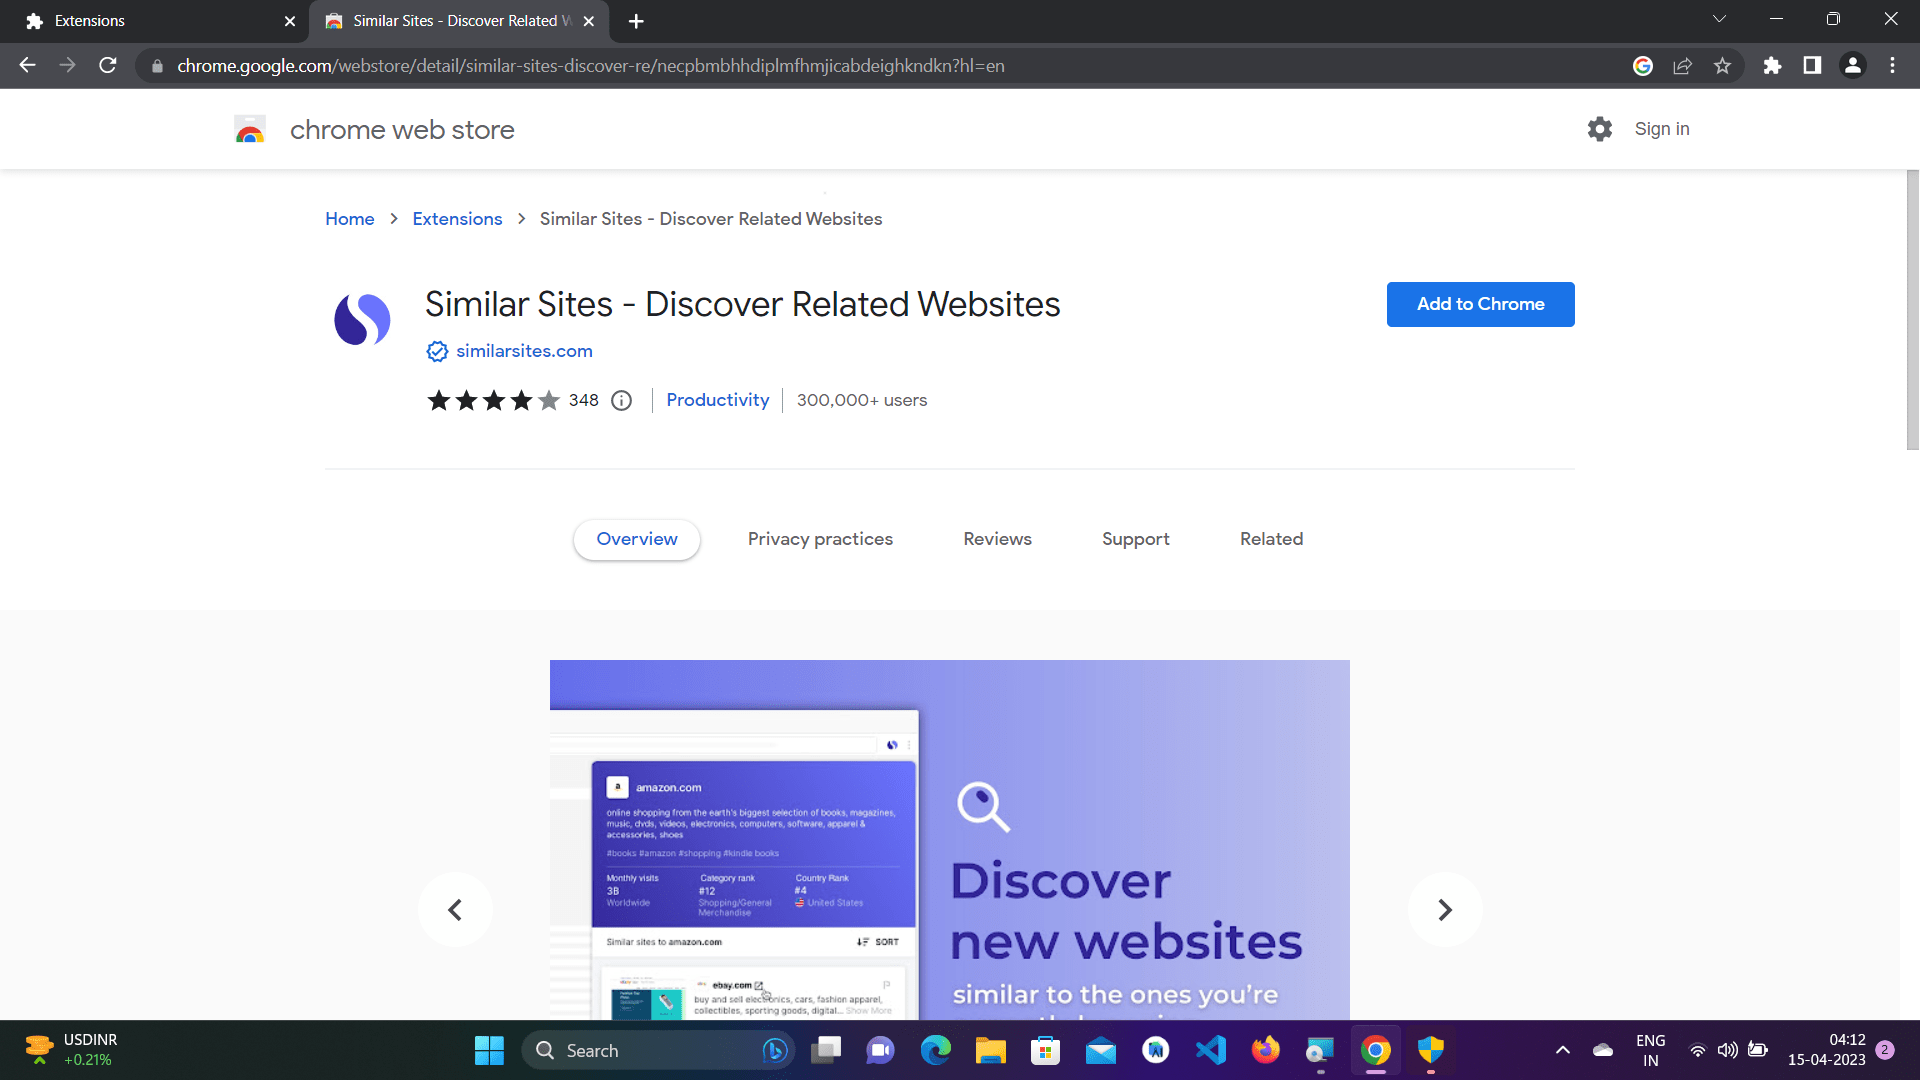Open Microsoft Edge from the taskbar

[x=936, y=1050]
